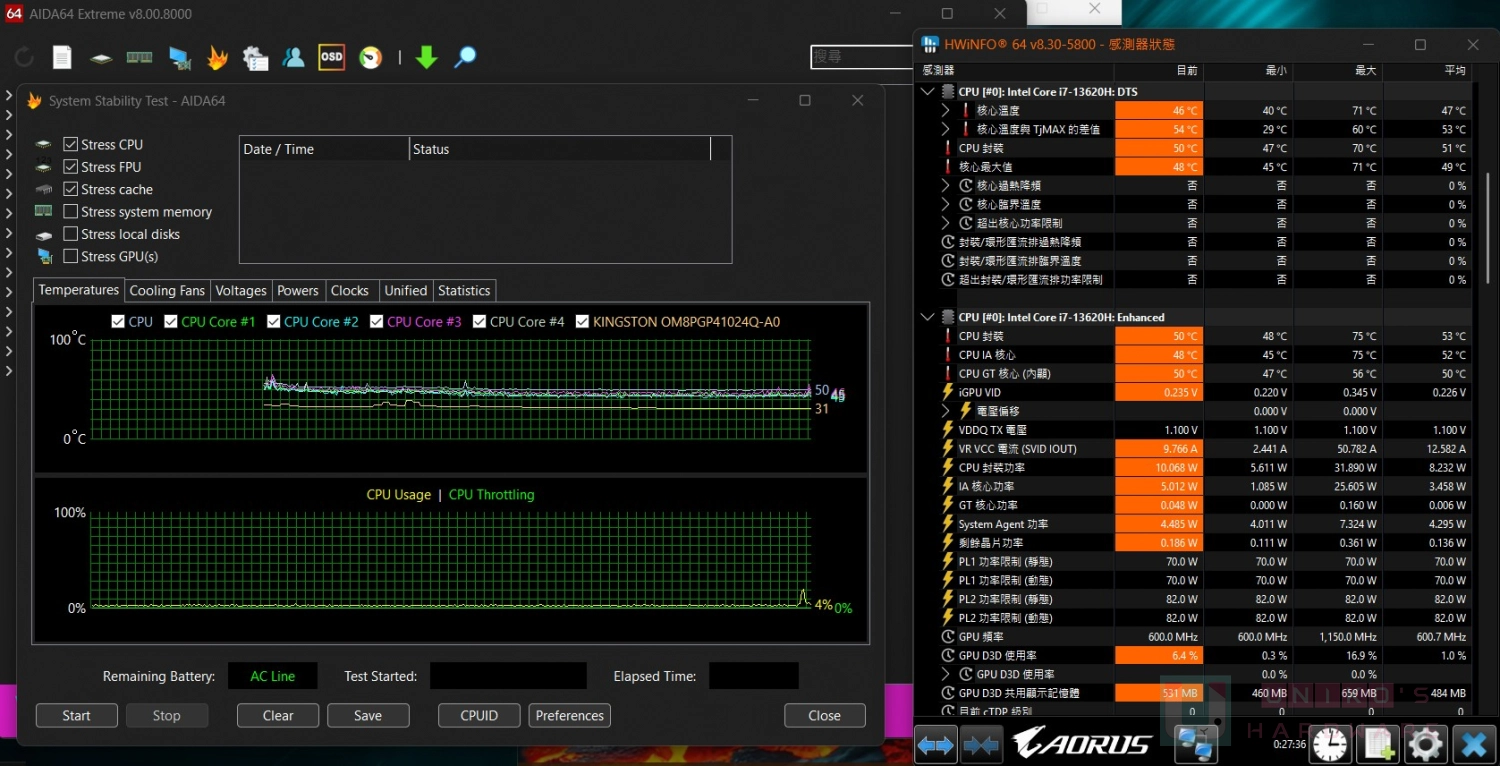Switch to the Powers tab
Viewport: 1500px width, 766px height.
[298, 290]
